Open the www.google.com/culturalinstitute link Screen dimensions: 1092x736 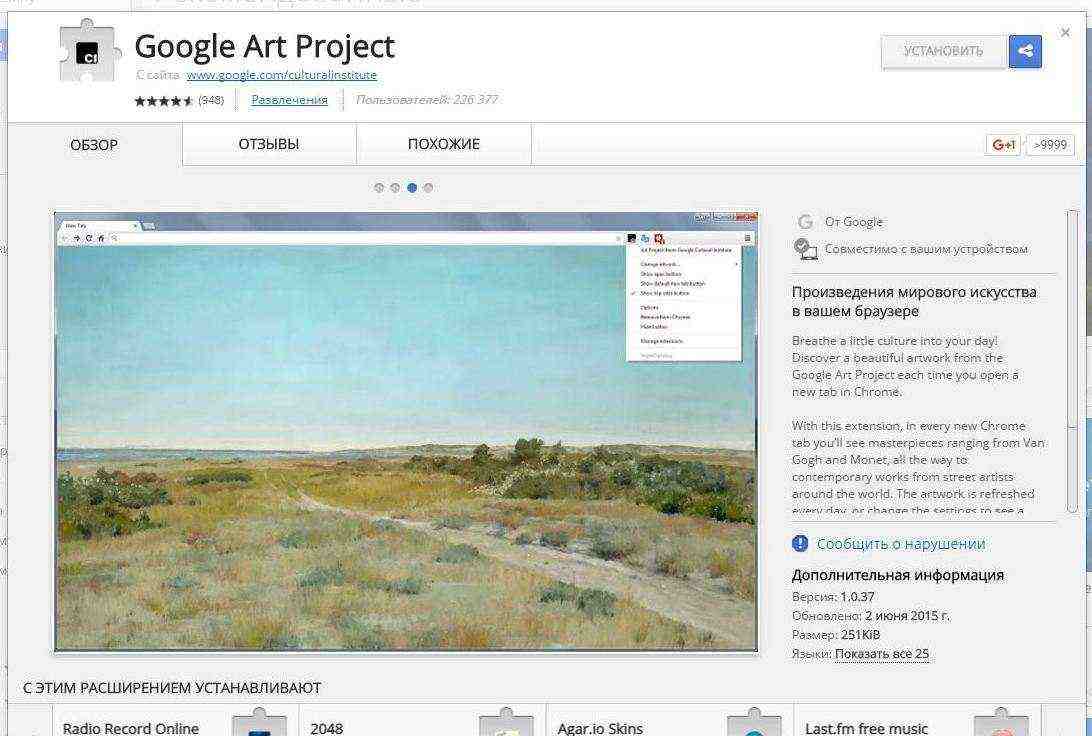[x=281, y=75]
